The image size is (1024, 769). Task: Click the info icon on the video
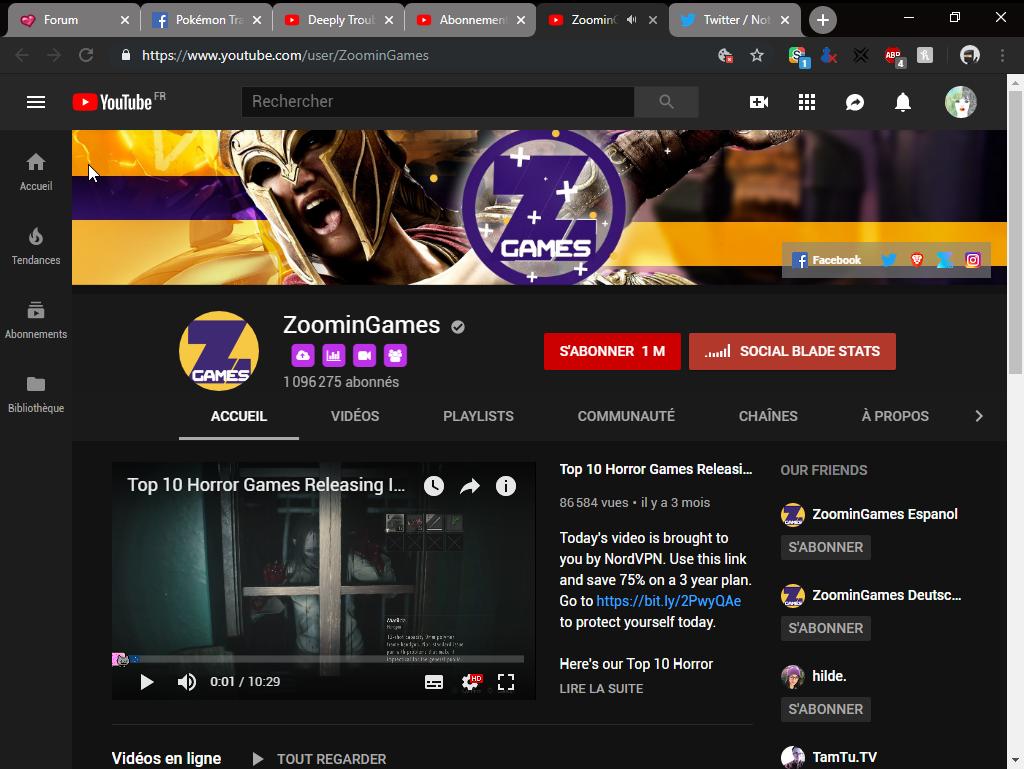pyautogui.click(x=505, y=486)
